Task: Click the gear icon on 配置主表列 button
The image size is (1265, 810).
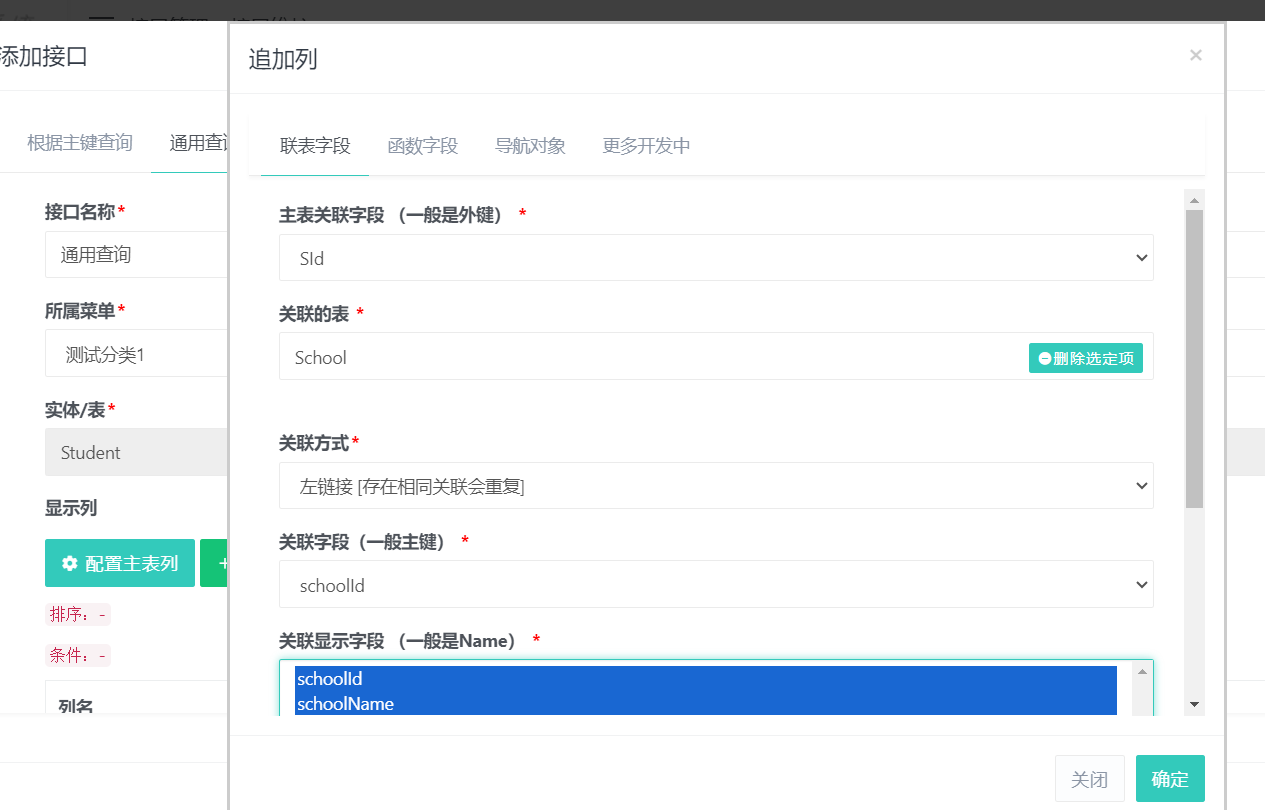Action: pyautogui.click(x=68, y=563)
